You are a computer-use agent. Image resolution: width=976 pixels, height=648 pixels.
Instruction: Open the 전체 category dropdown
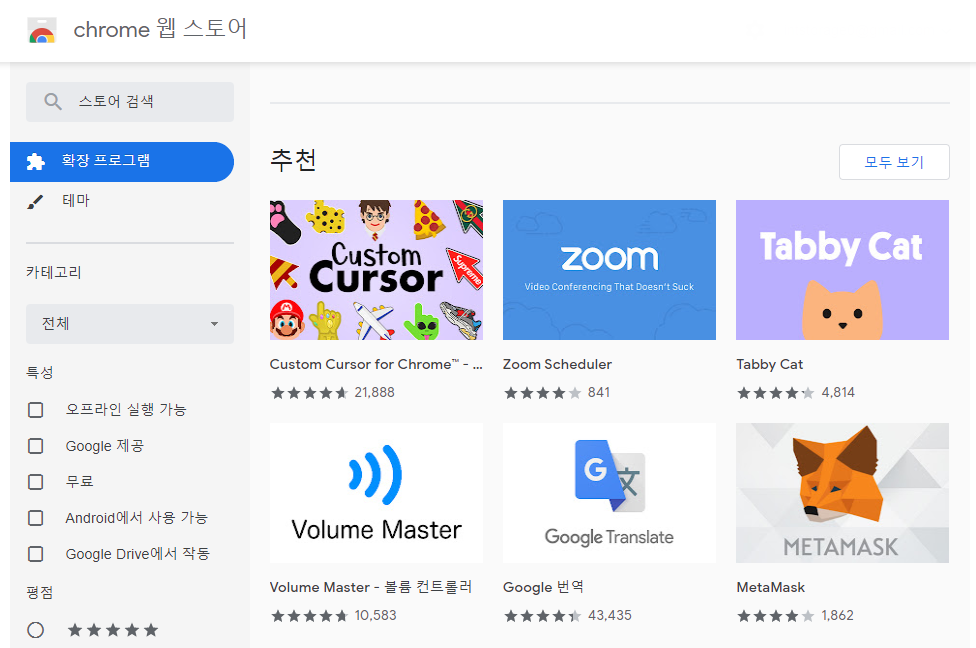130,324
